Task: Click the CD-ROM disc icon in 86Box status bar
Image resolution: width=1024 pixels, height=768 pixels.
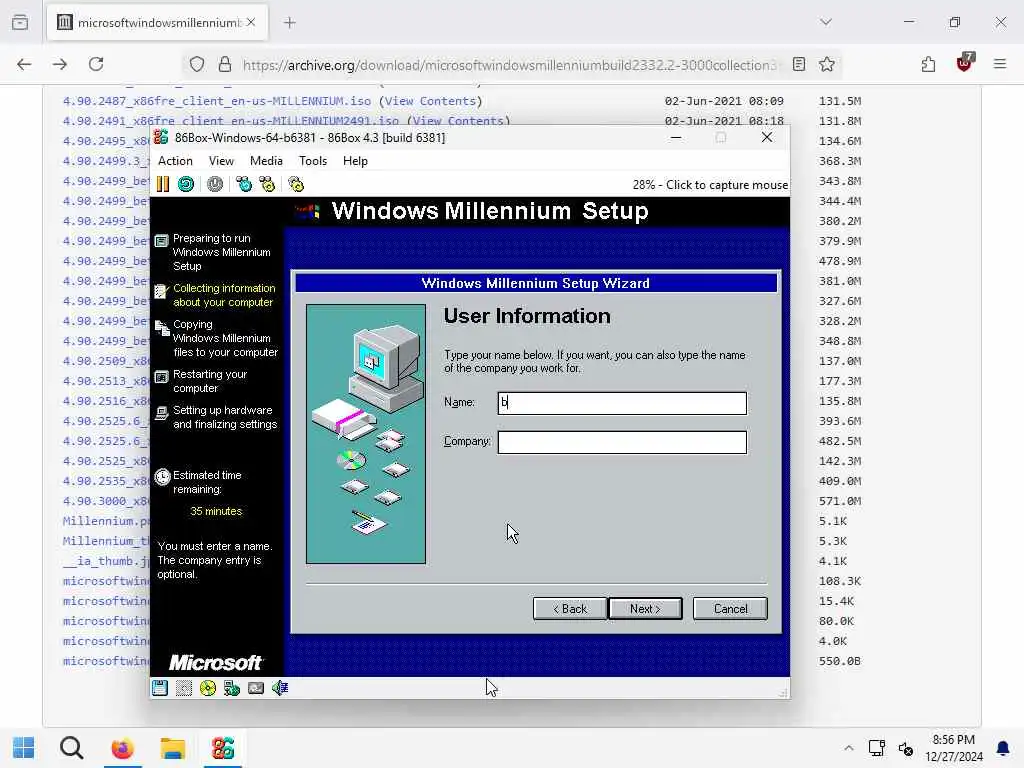Action: point(208,688)
